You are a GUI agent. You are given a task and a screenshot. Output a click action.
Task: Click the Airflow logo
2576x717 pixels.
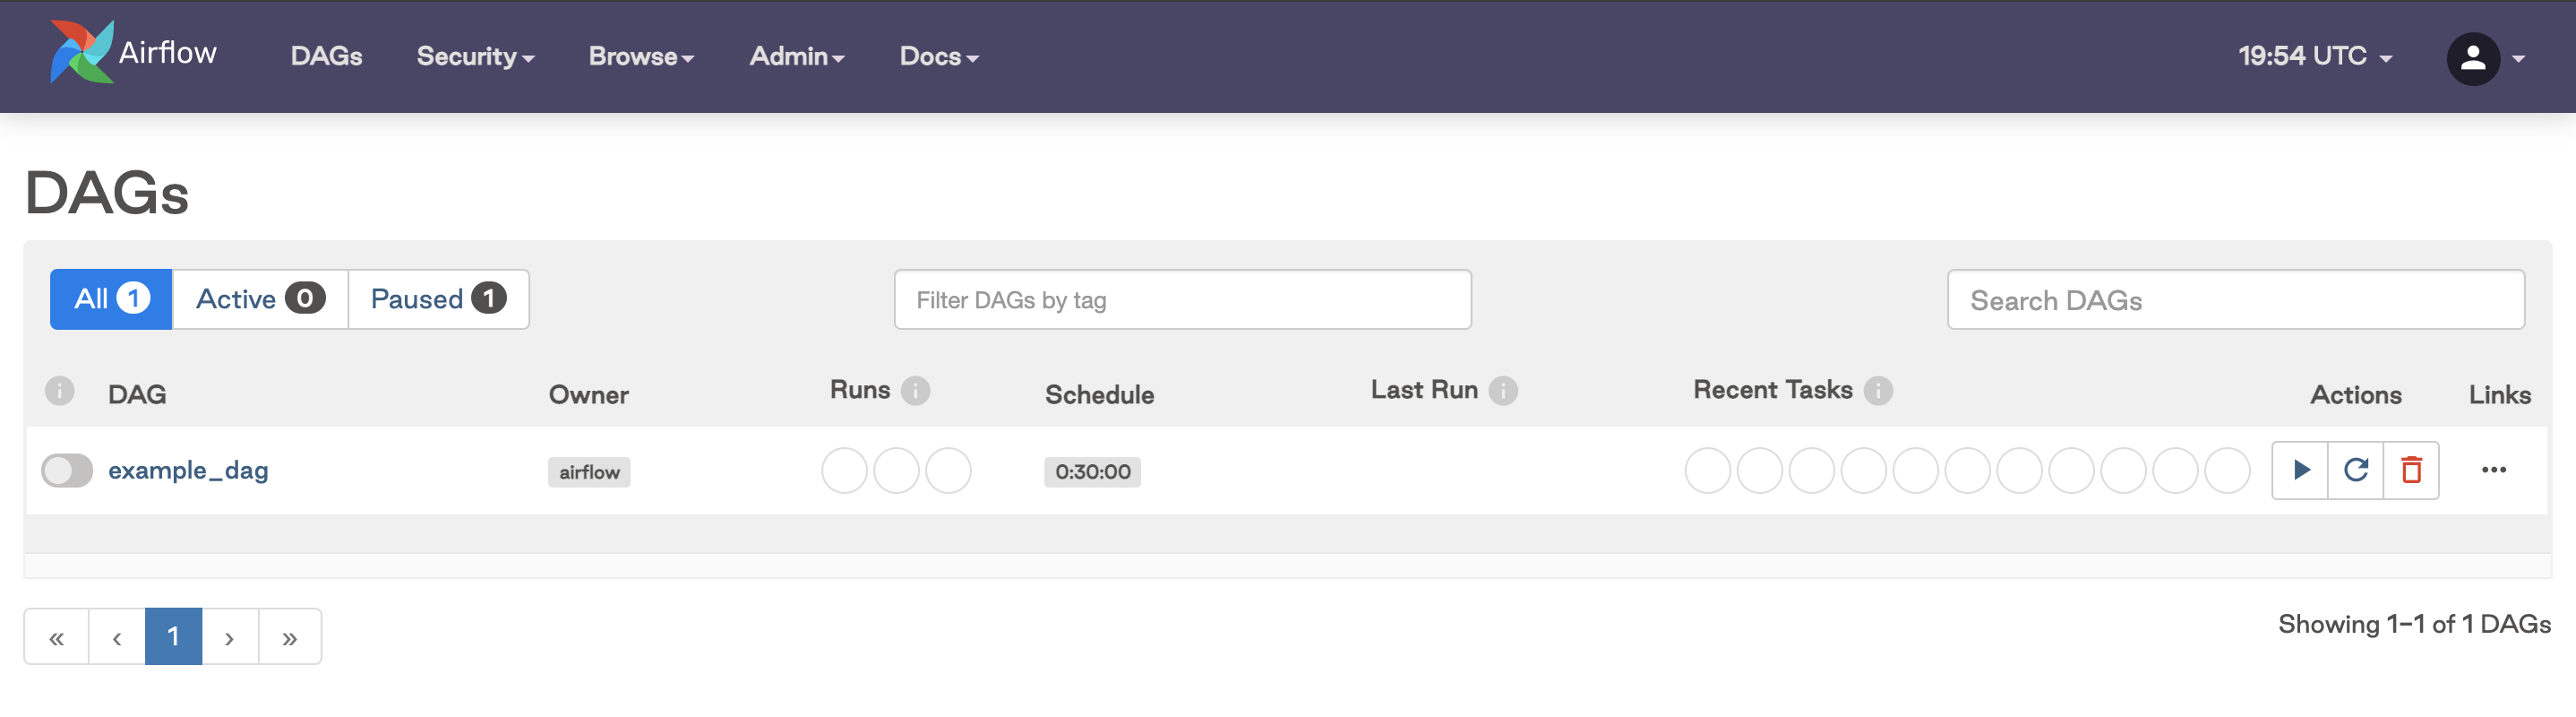point(84,52)
